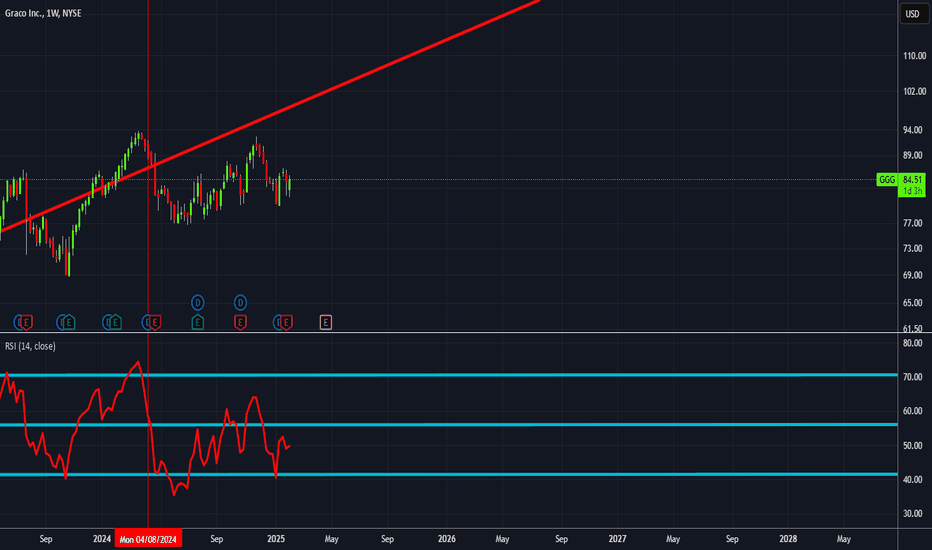This screenshot has width=932, height=550.
Task: Click the 2025 time axis label
Action: (x=276, y=539)
